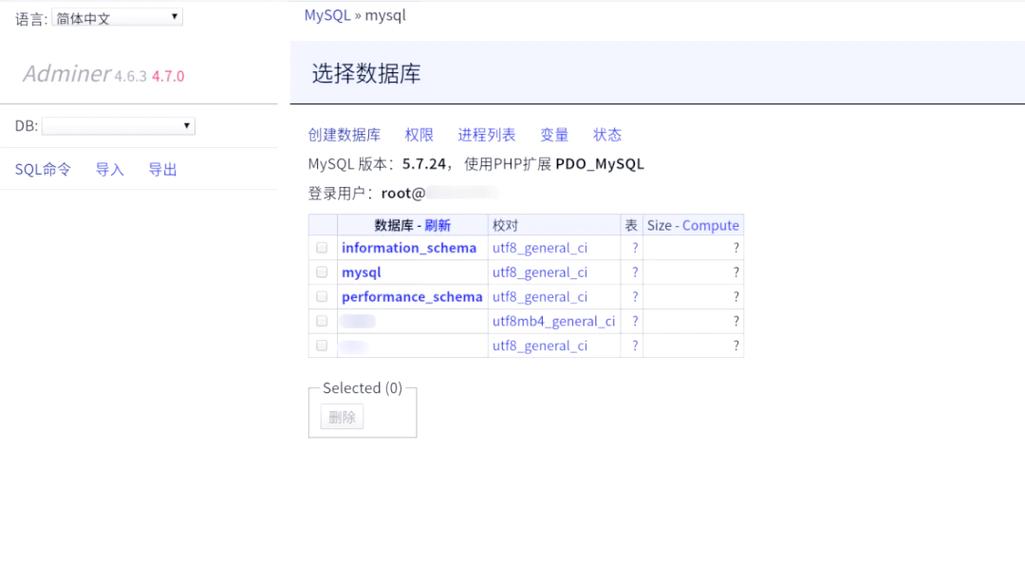Click the 表 column header
Screen dimensions: 1025x580
click(x=631, y=226)
